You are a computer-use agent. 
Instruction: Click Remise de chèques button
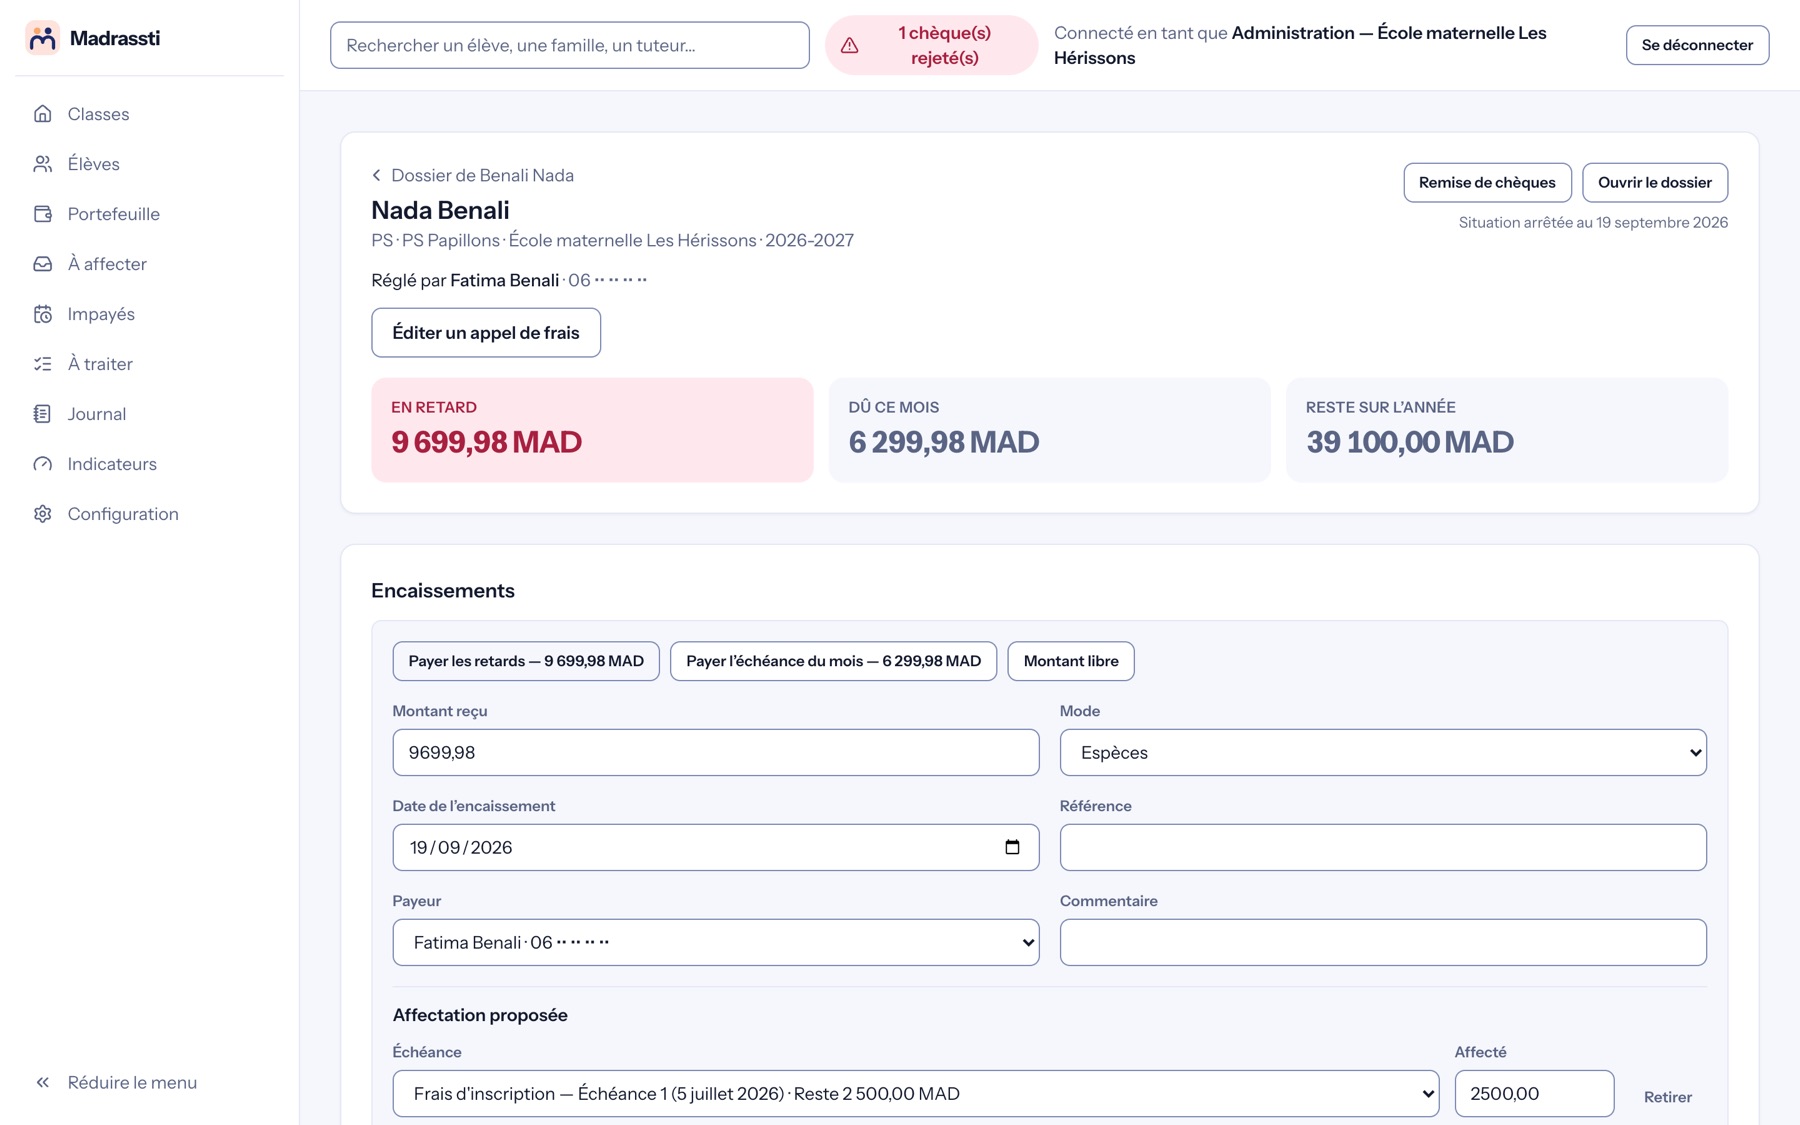coord(1487,183)
